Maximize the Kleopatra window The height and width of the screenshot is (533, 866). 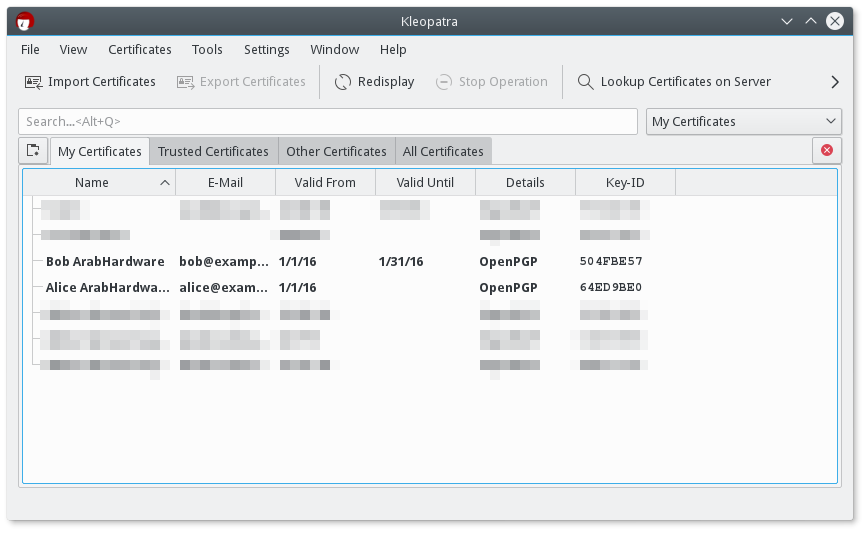click(811, 22)
